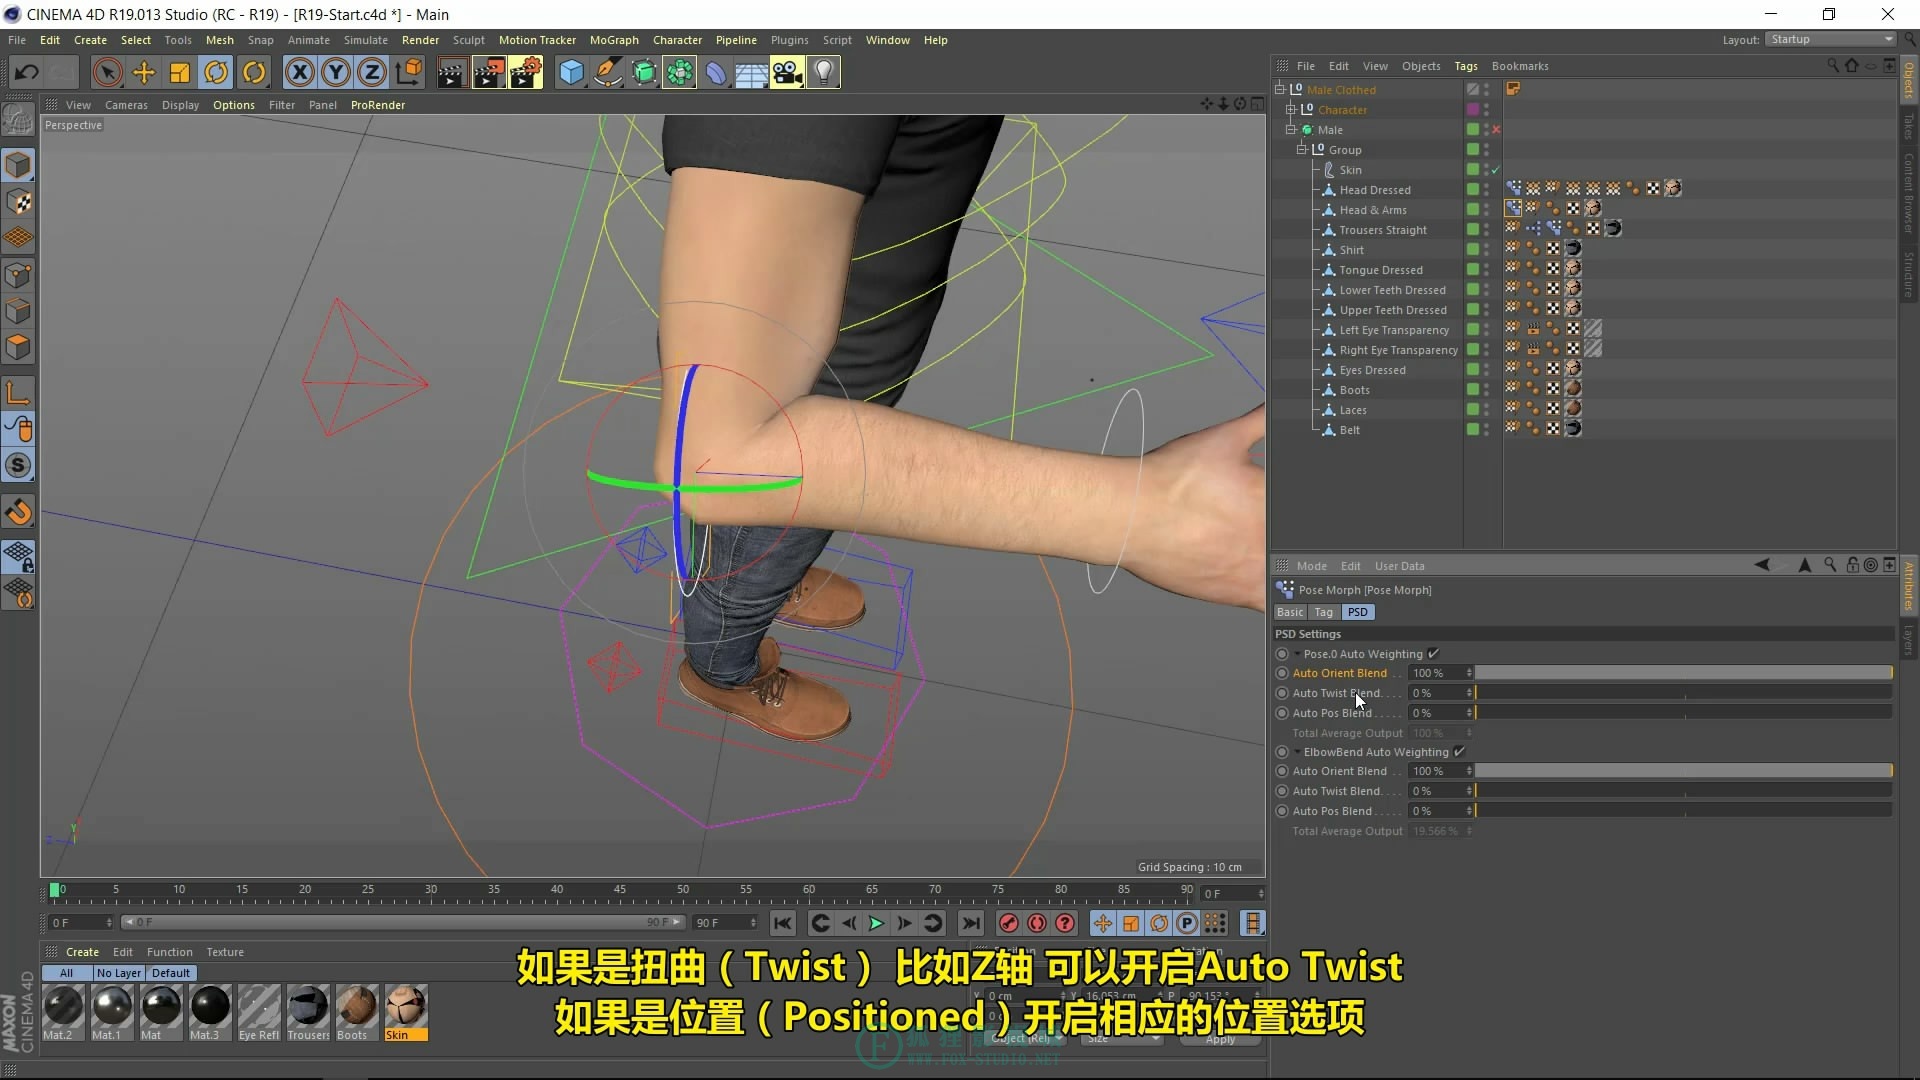
Task: Enable Texture mode in left palette
Action: coord(18,202)
